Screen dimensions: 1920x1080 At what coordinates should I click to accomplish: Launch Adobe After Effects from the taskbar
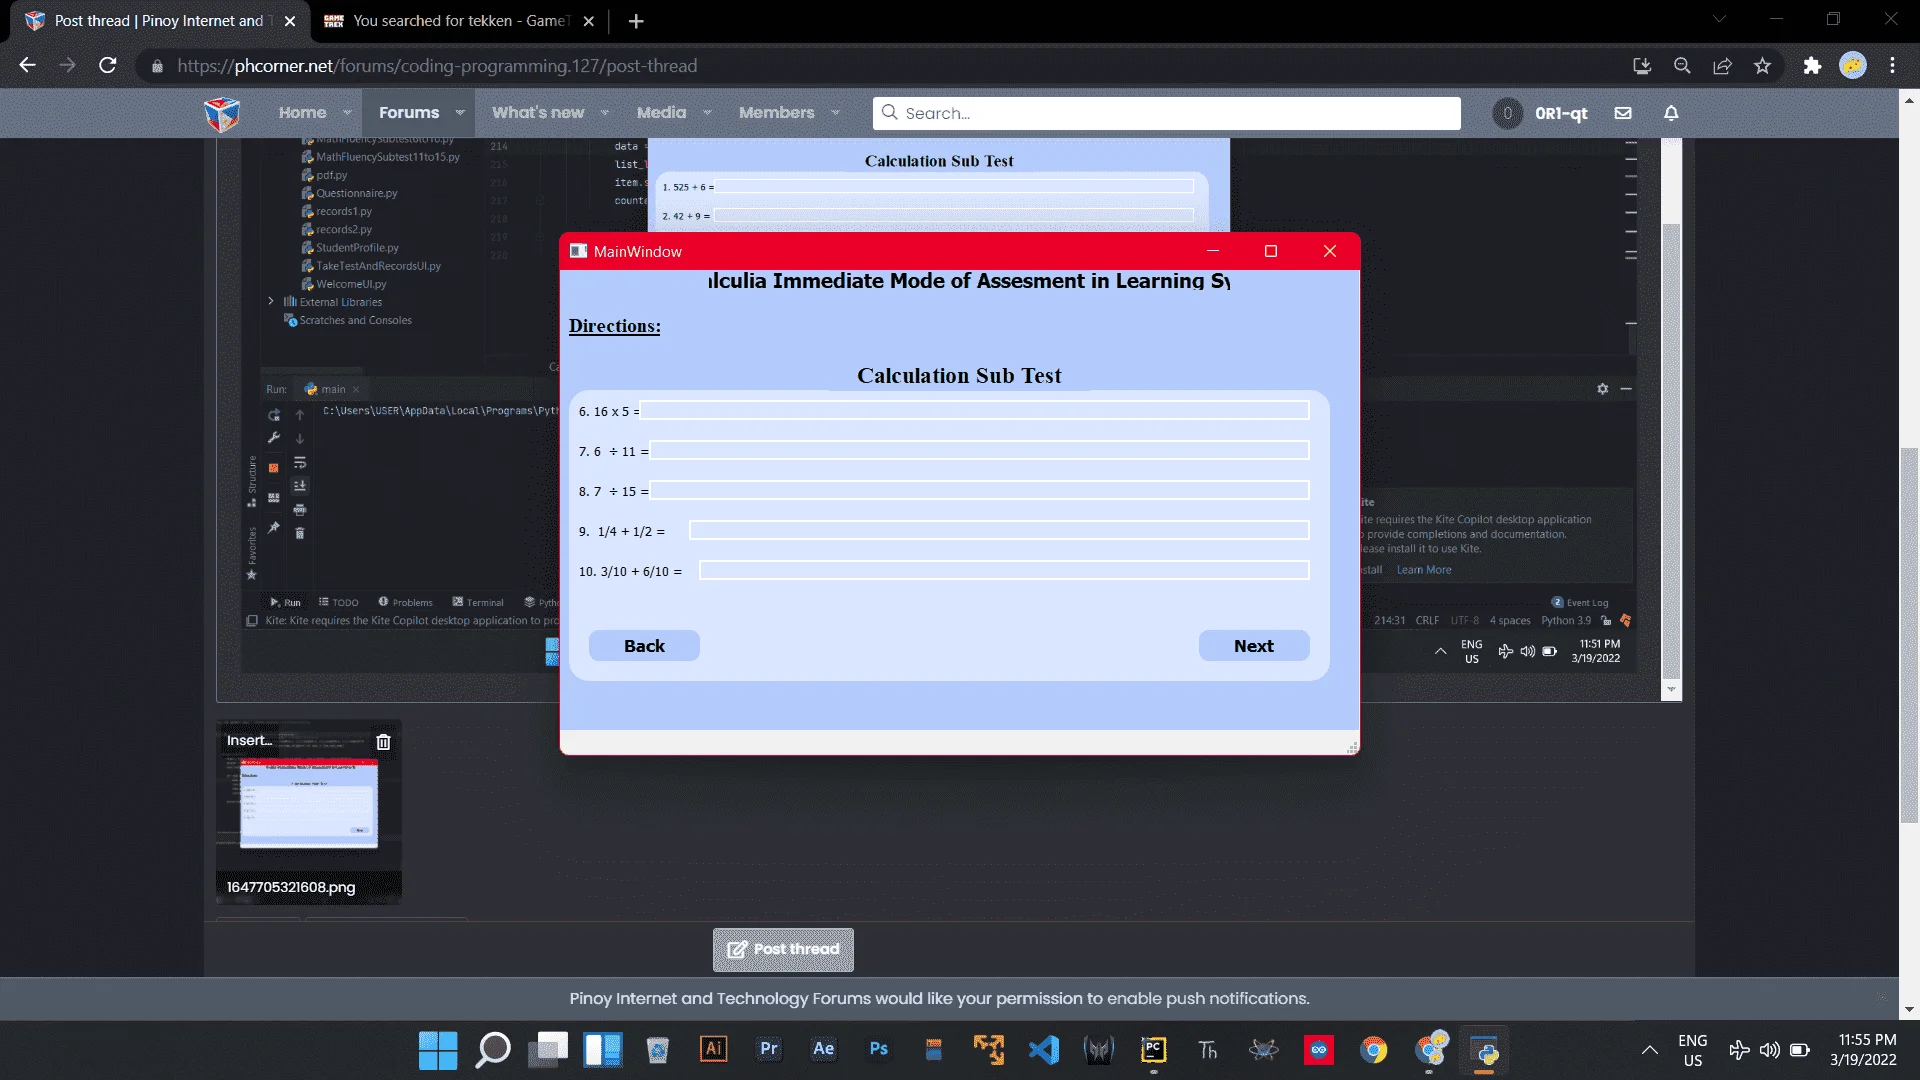823,1049
